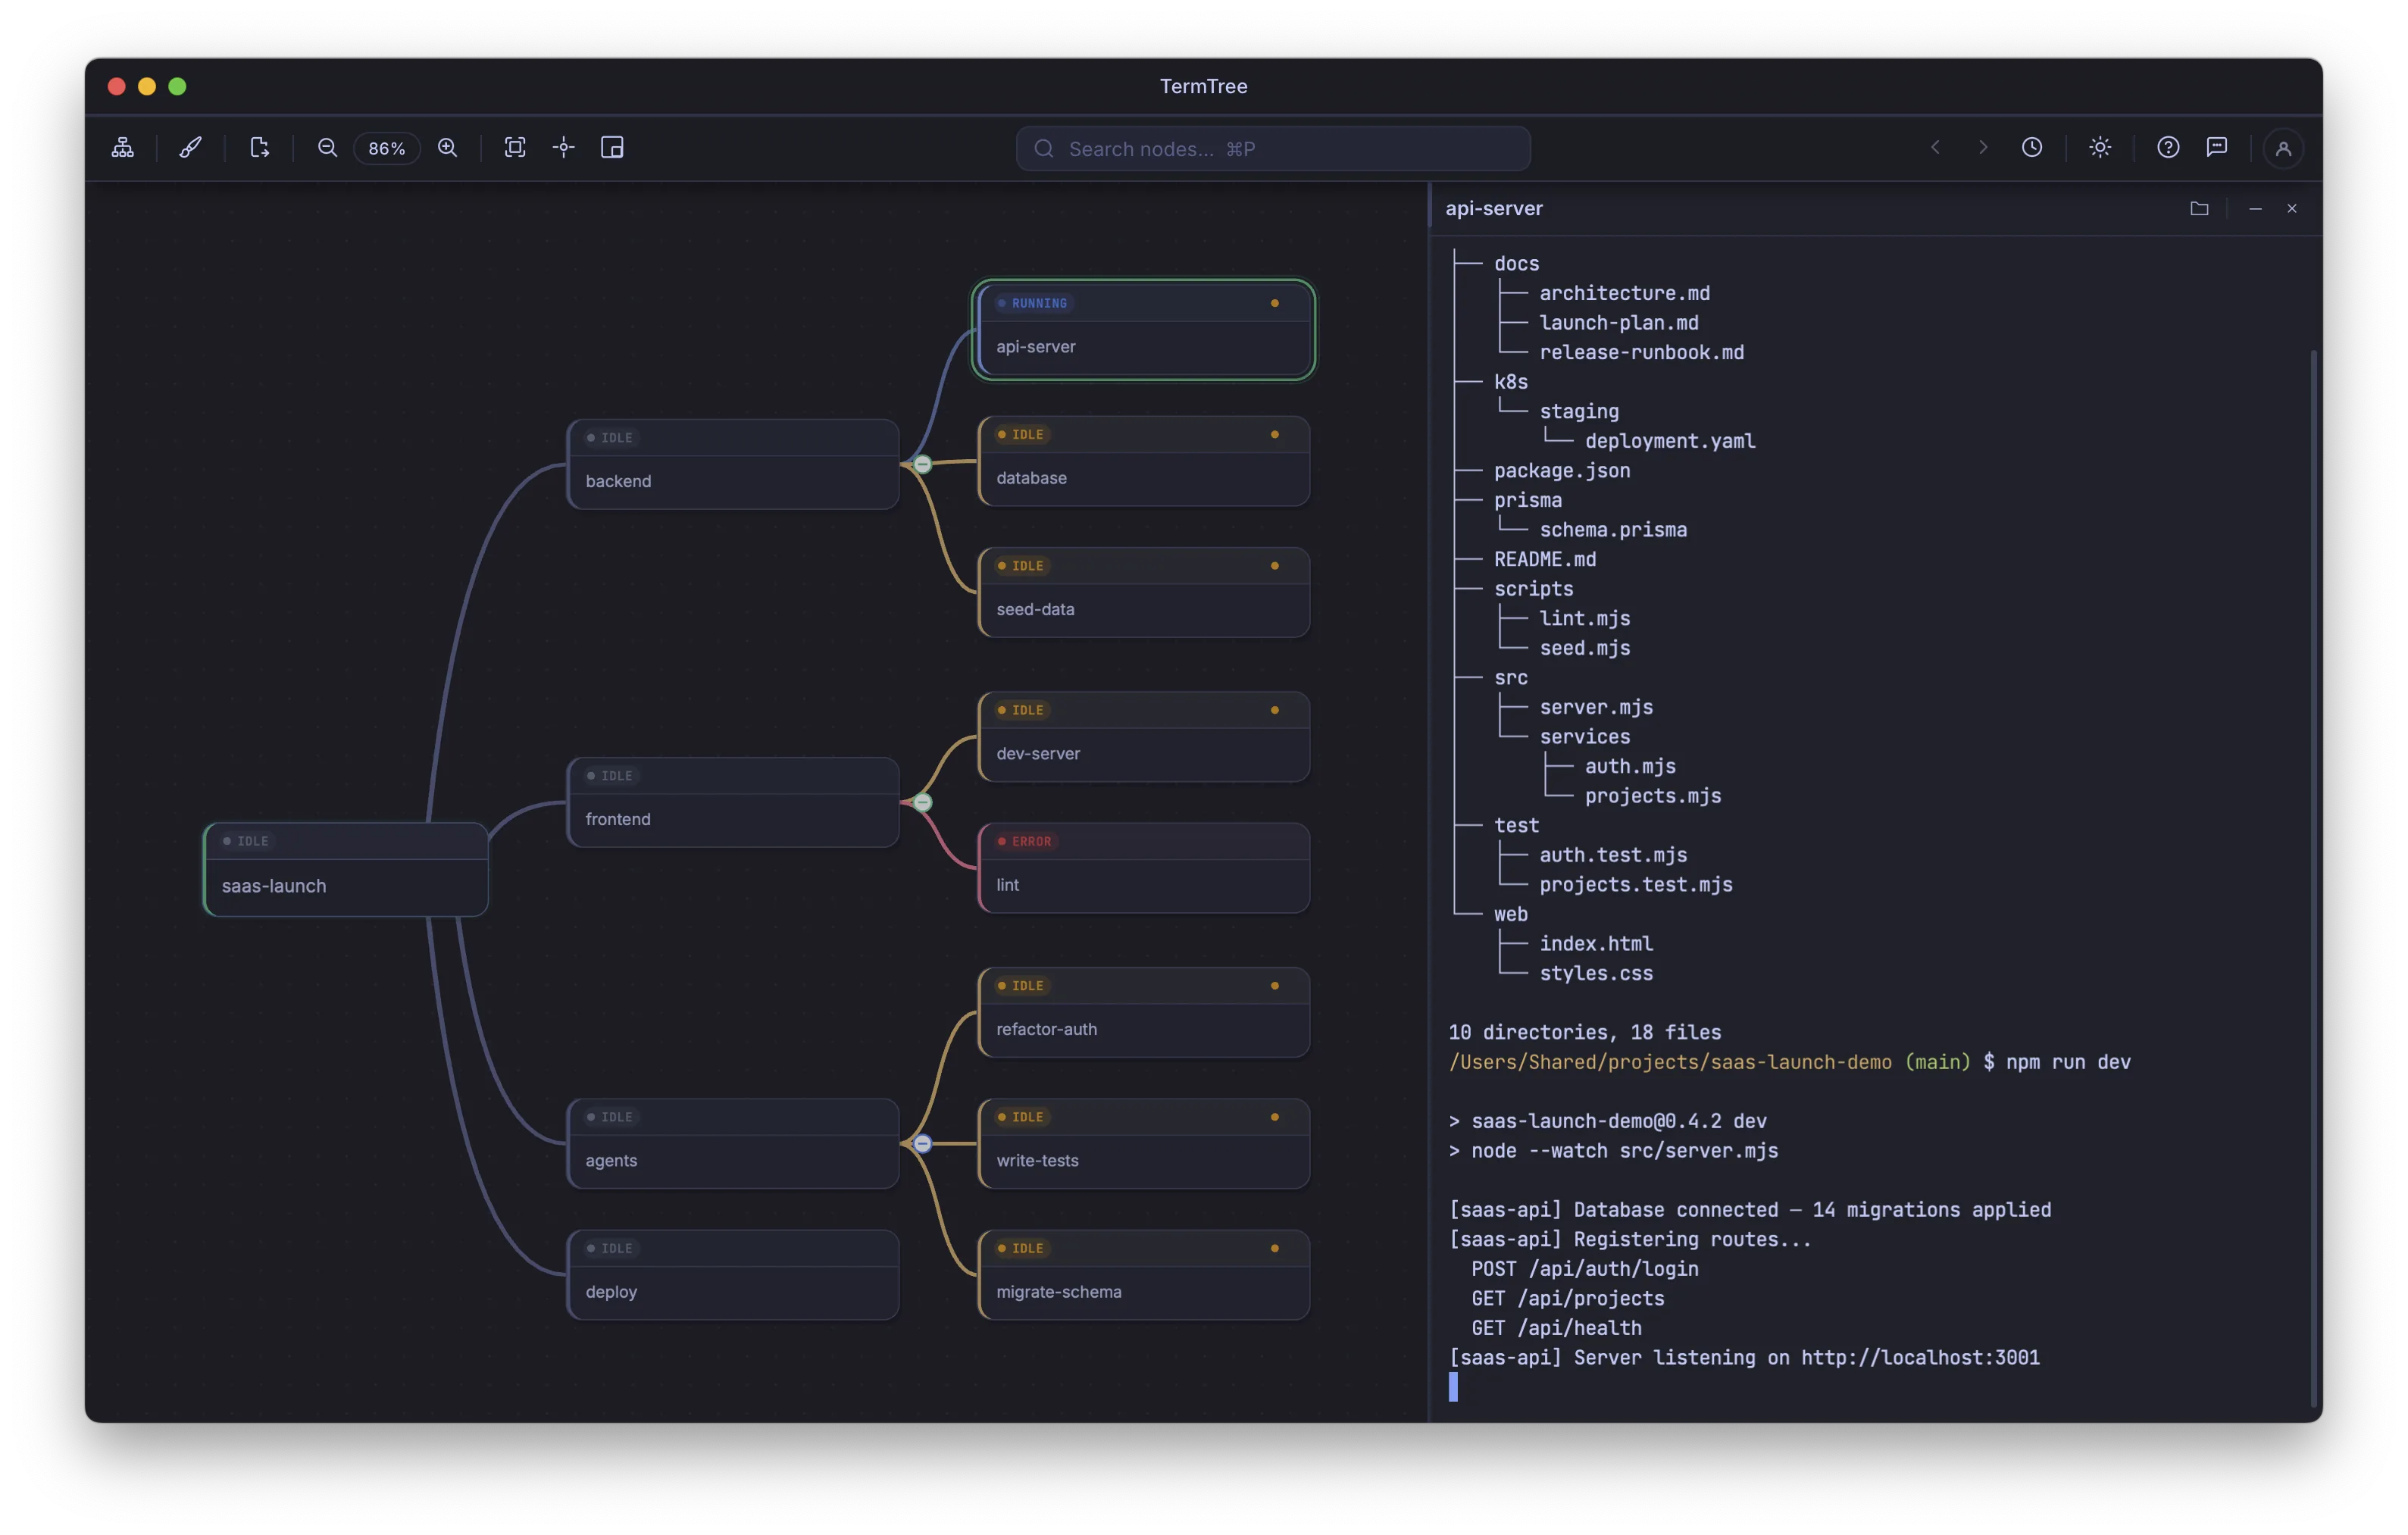Select the agents node

pos(733,1143)
